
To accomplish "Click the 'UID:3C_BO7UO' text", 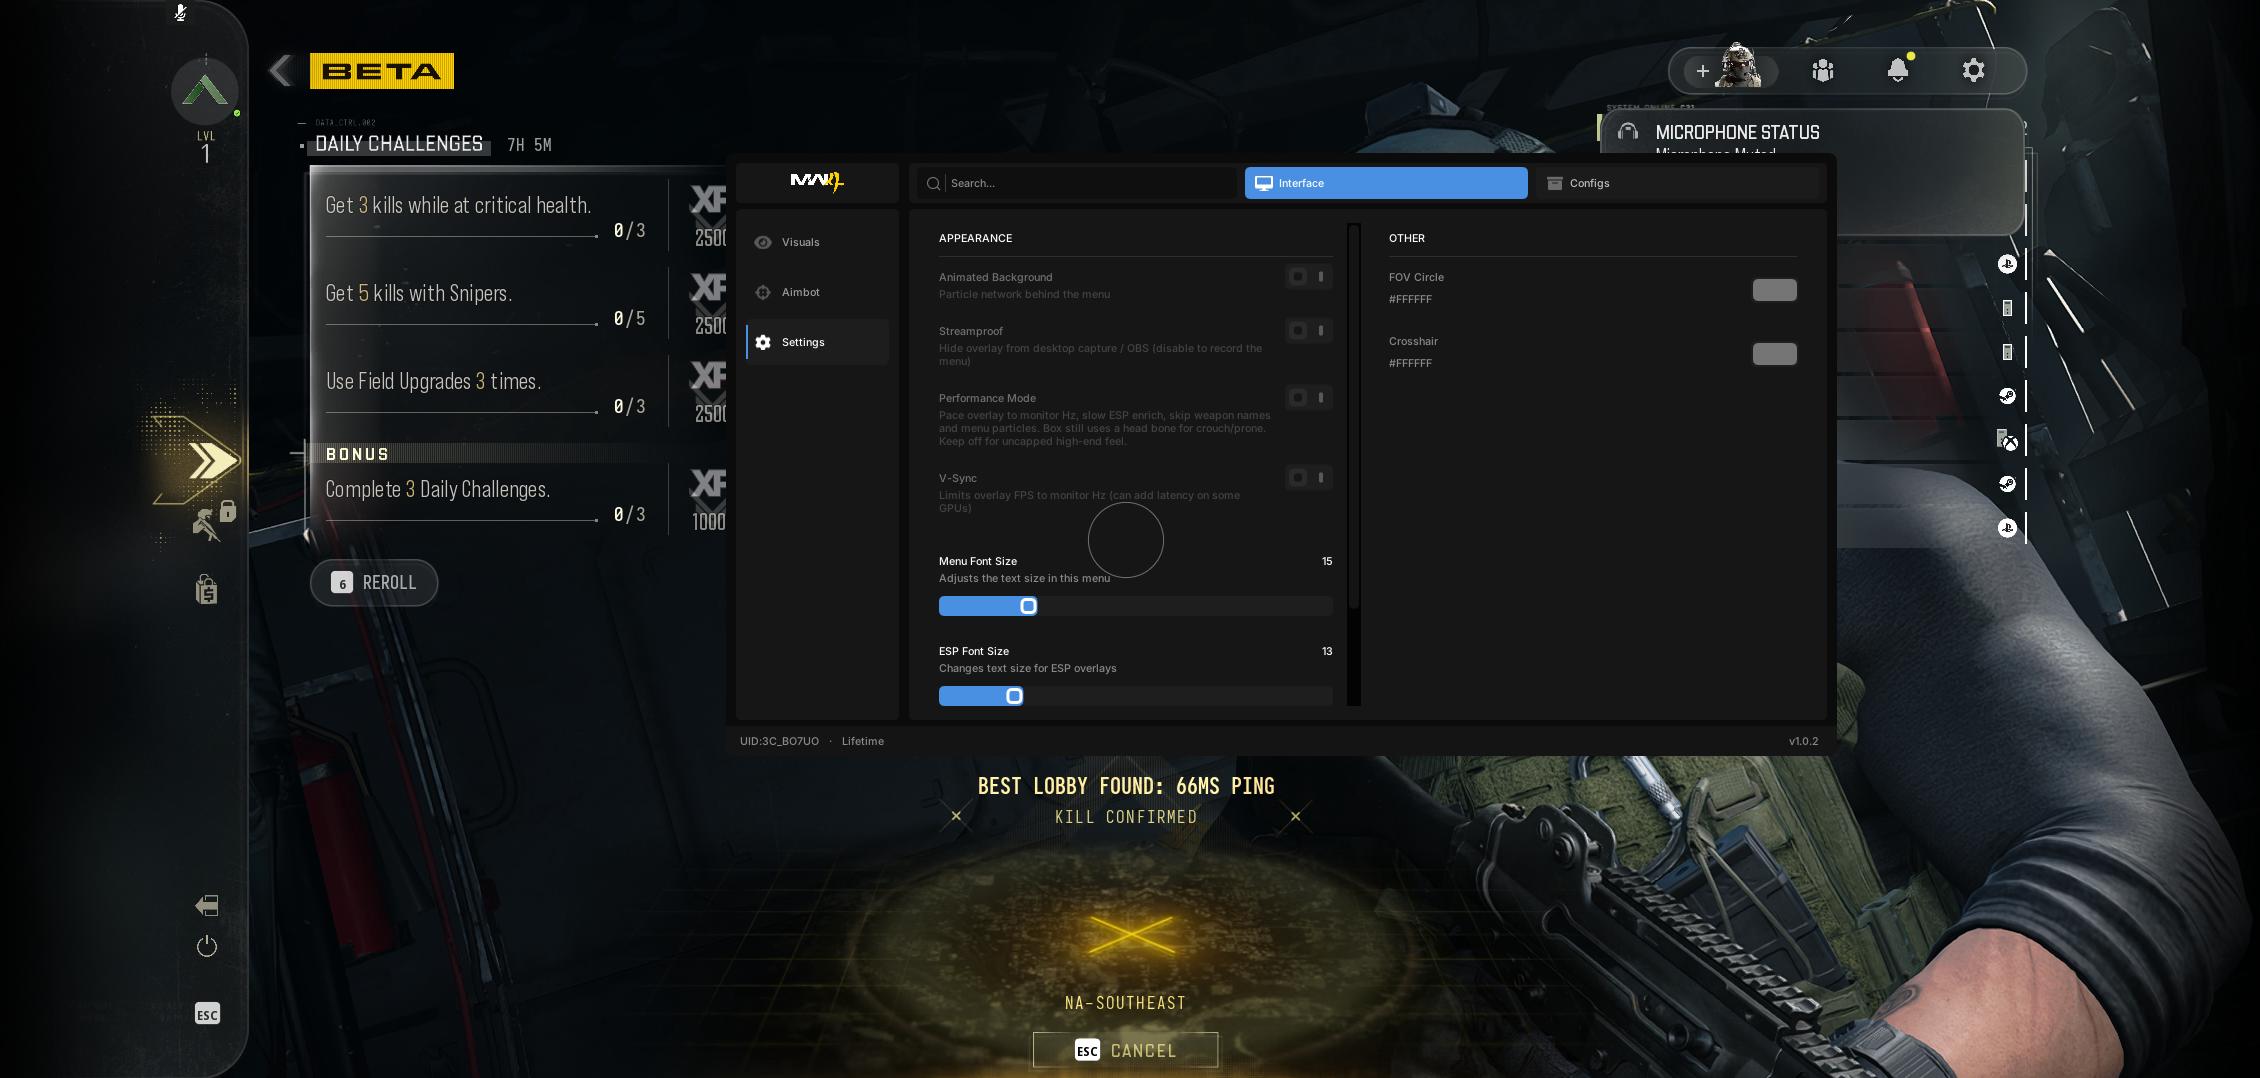I will (x=779, y=741).
